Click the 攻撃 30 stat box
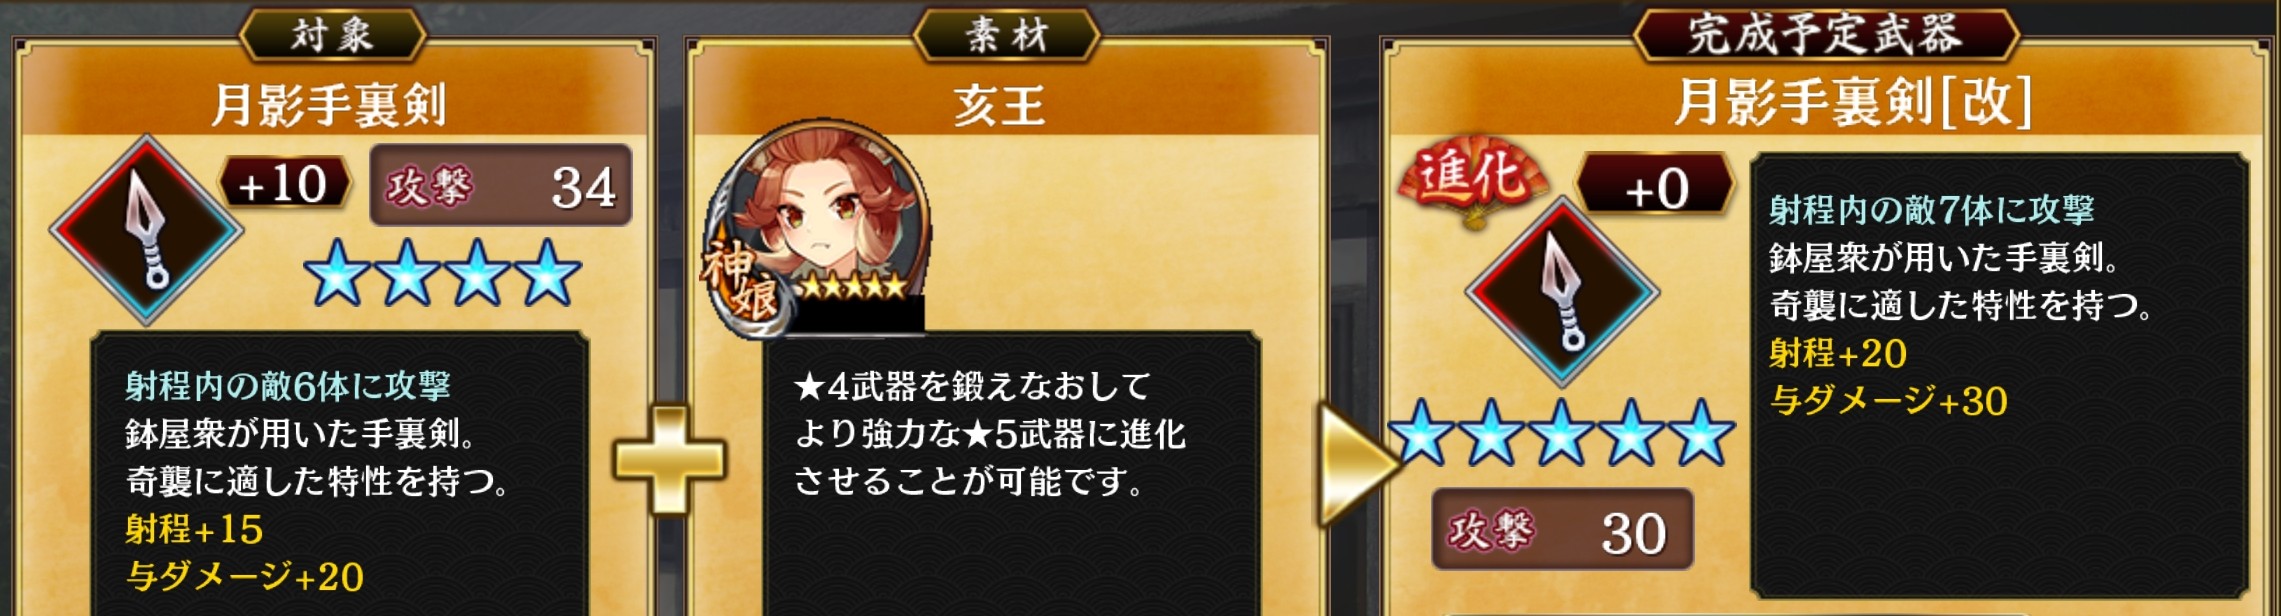The image size is (2281, 616). pyautogui.click(x=1562, y=530)
